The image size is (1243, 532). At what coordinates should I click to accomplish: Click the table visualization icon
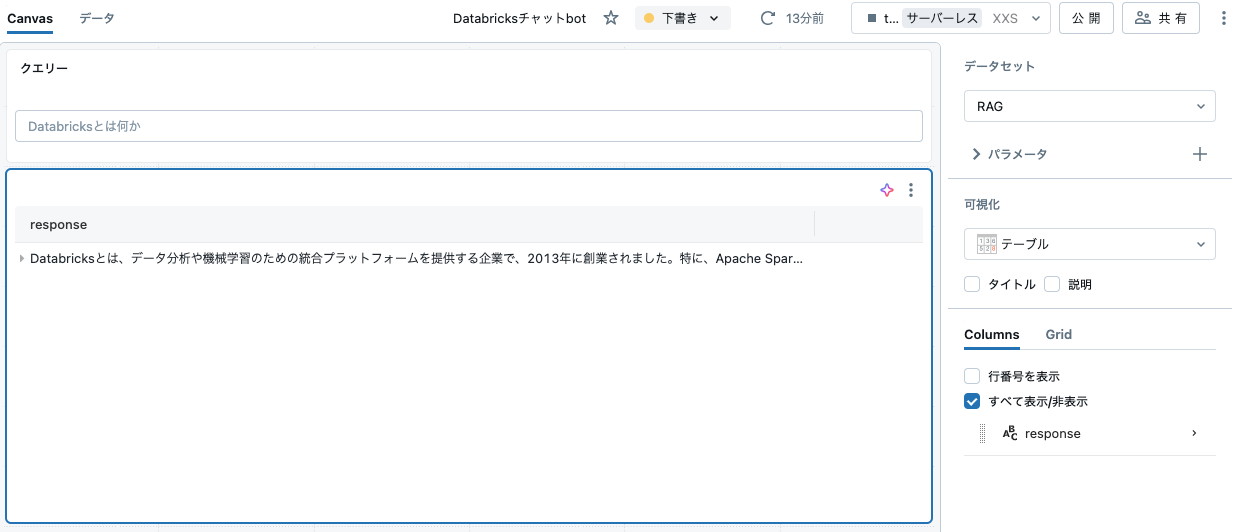pos(986,244)
